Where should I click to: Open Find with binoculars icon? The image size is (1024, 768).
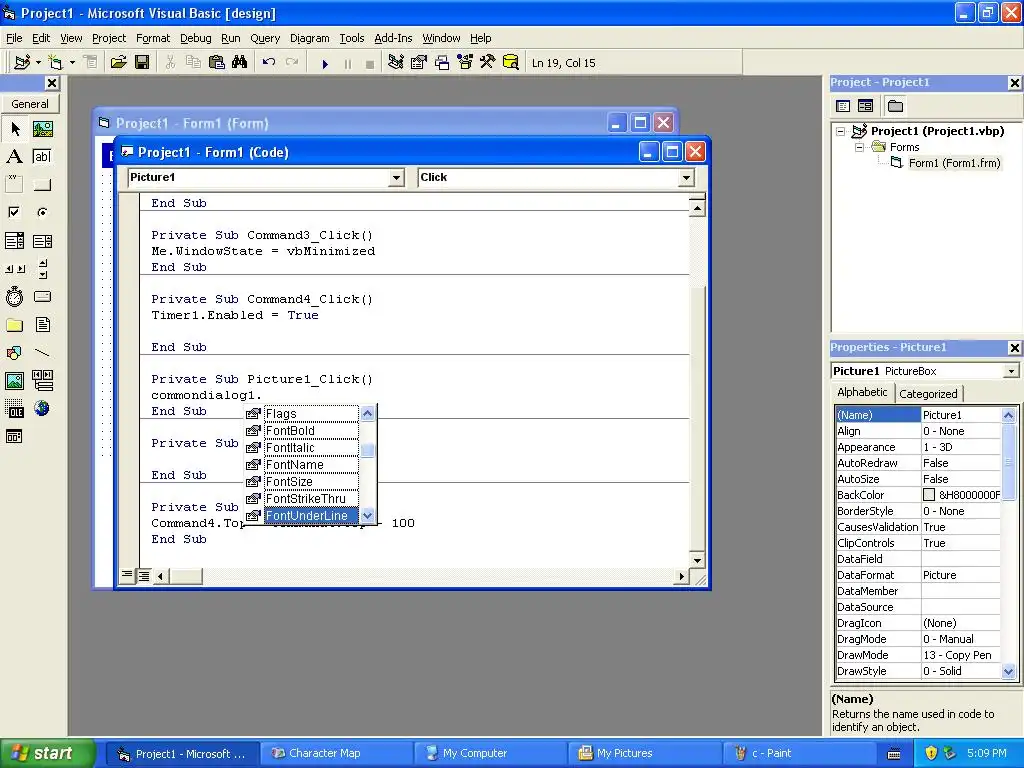click(239, 62)
